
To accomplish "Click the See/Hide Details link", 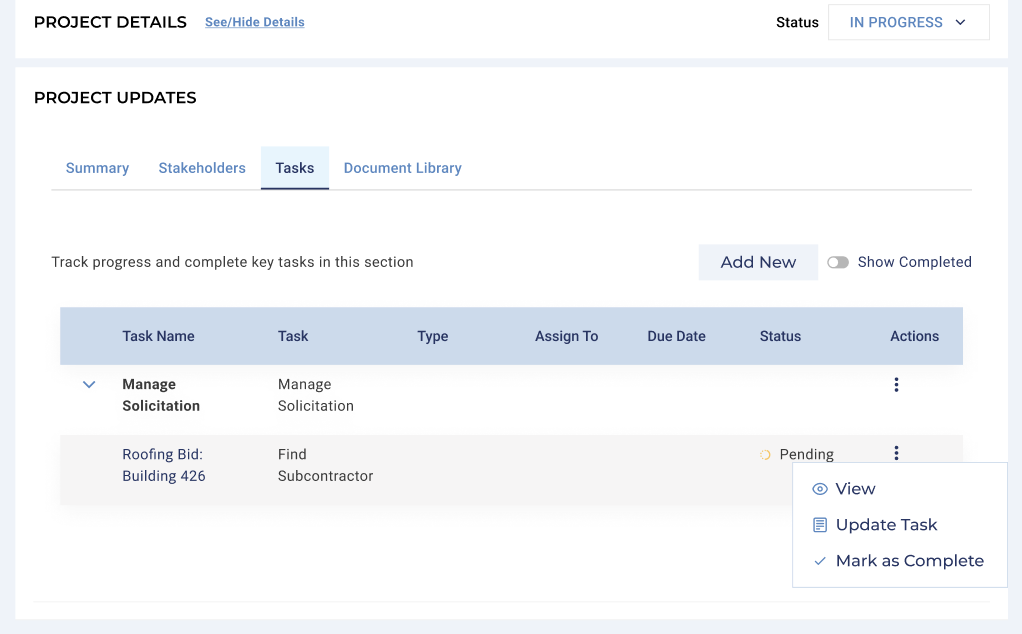I will 254,22.
